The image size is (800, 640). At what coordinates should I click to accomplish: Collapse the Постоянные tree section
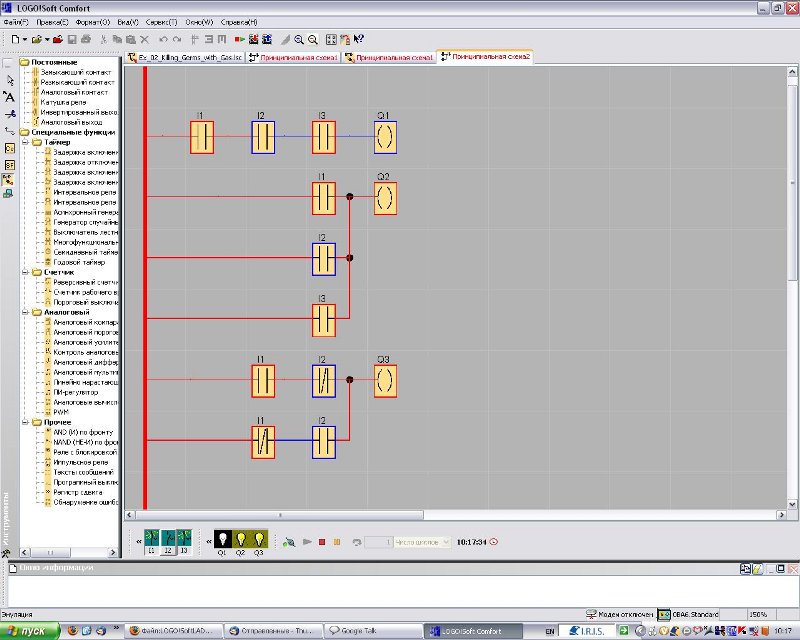tap(26, 62)
